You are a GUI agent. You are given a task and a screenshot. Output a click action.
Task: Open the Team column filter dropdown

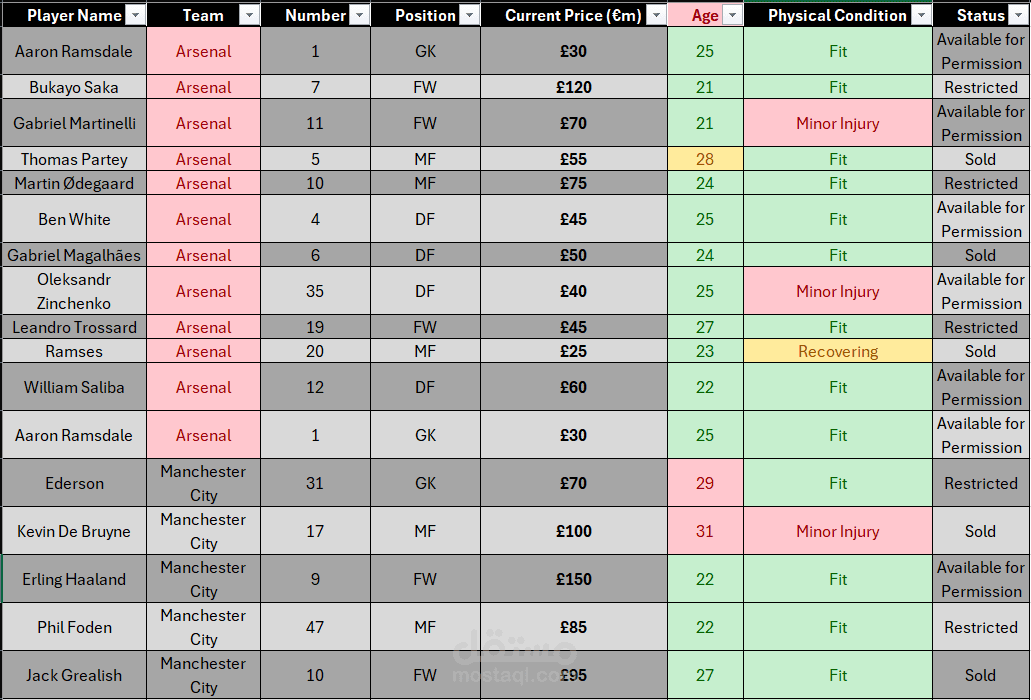[249, 15]
